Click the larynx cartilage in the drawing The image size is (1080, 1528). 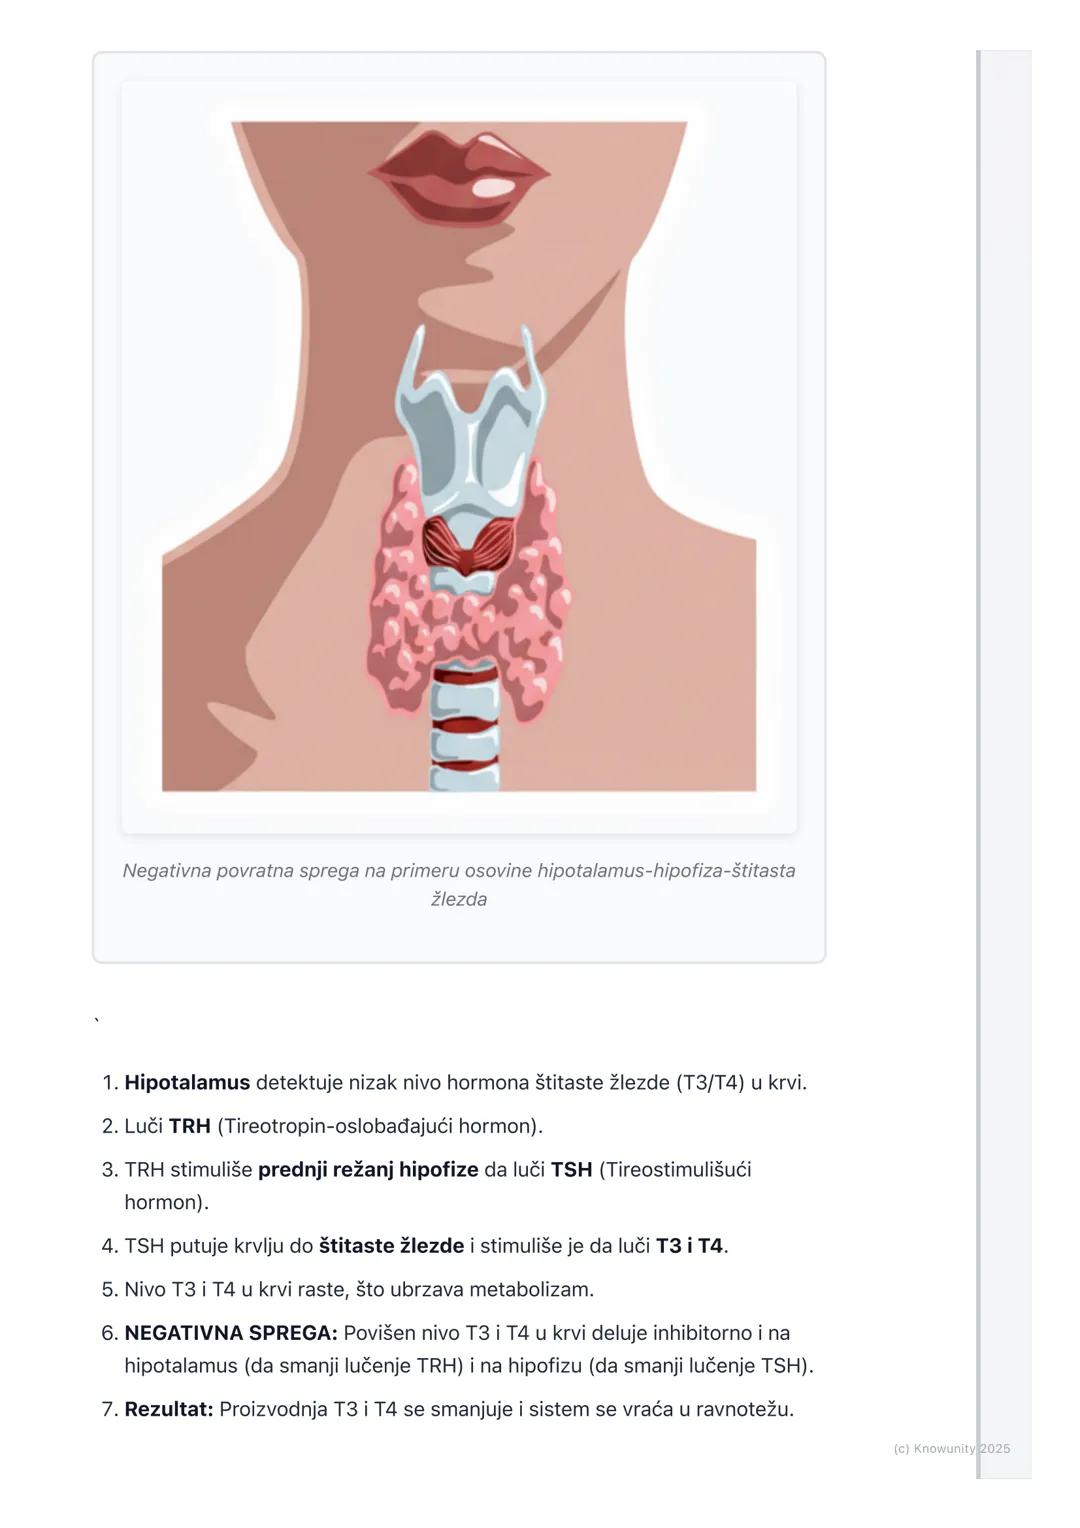[472, 420]
